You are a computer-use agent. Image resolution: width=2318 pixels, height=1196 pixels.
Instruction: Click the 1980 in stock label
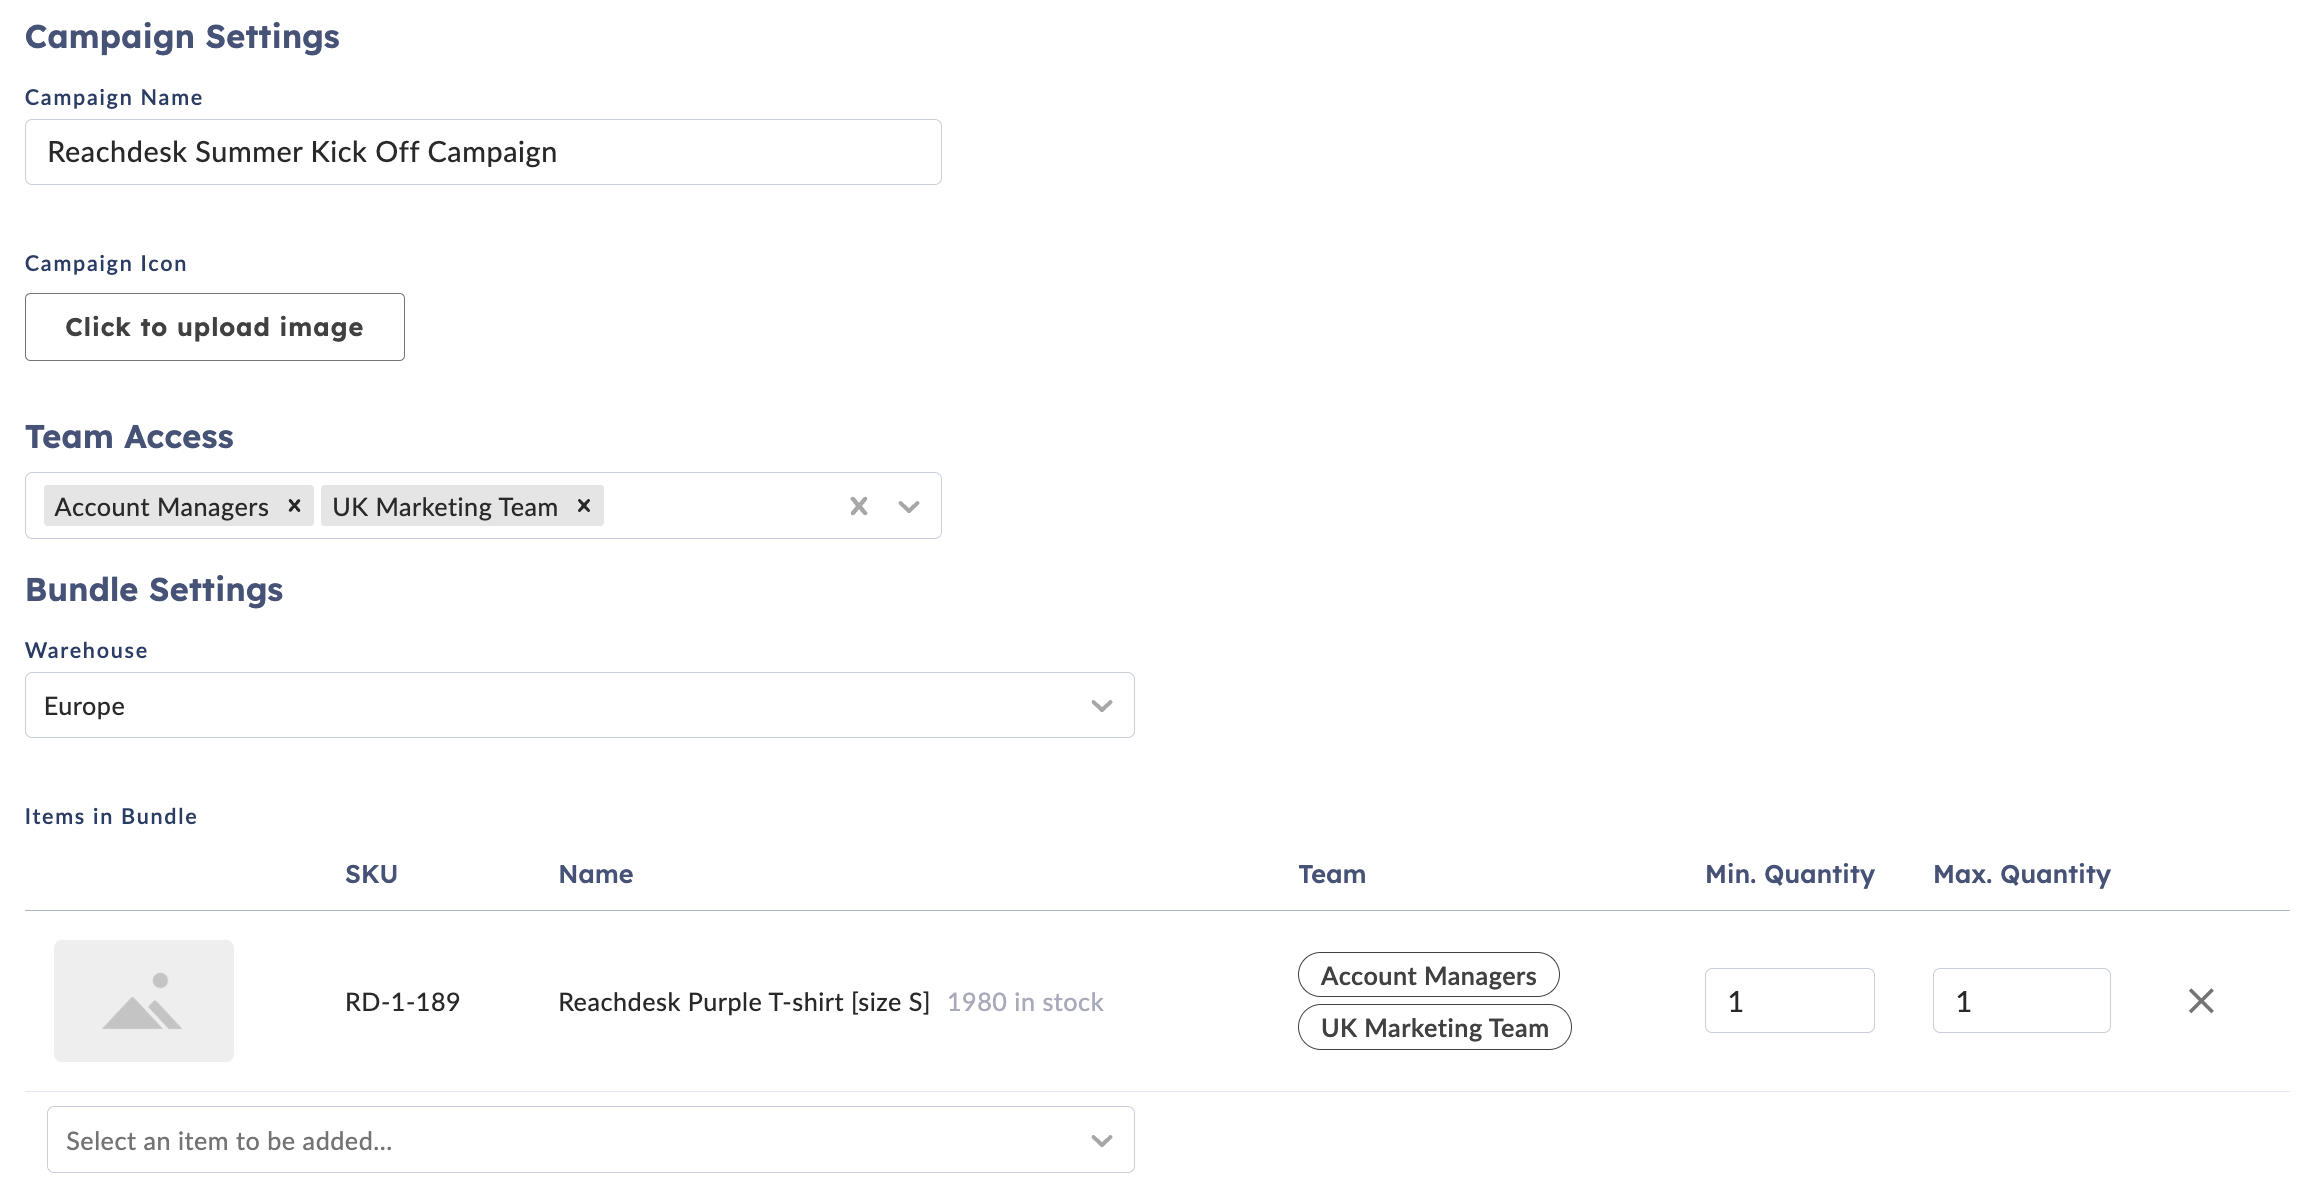click(1025, 1002)
